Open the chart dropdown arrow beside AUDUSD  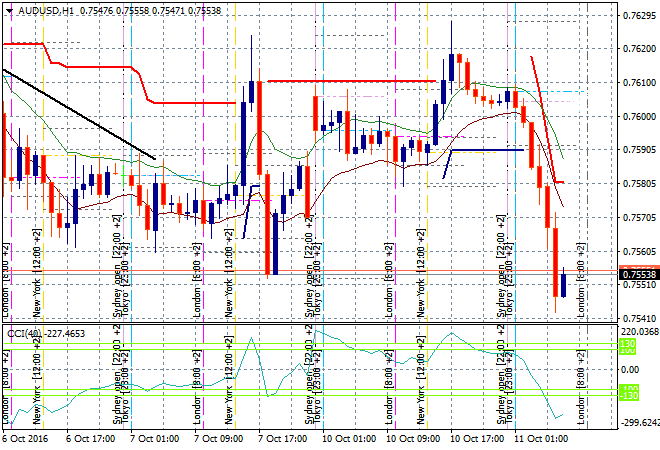(x=7, y=10)
